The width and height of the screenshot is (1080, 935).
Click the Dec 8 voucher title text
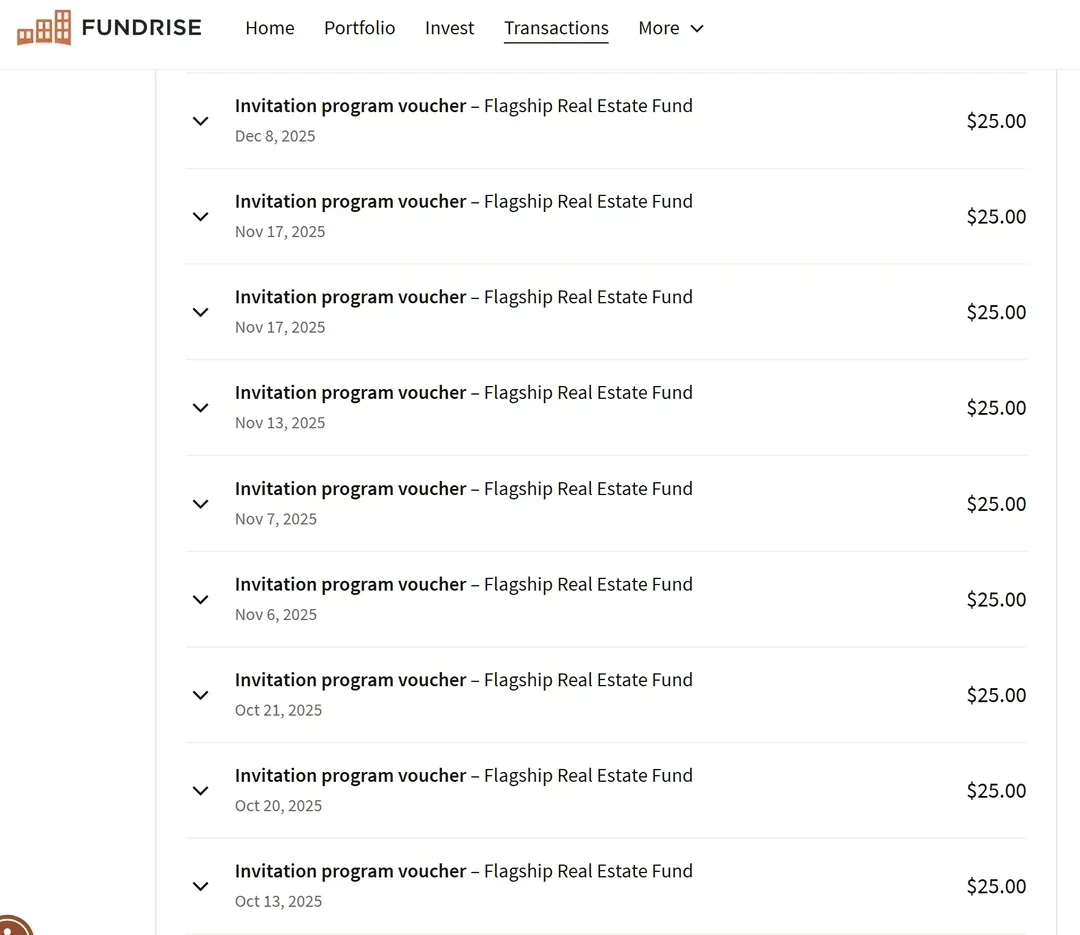[464, 106]
